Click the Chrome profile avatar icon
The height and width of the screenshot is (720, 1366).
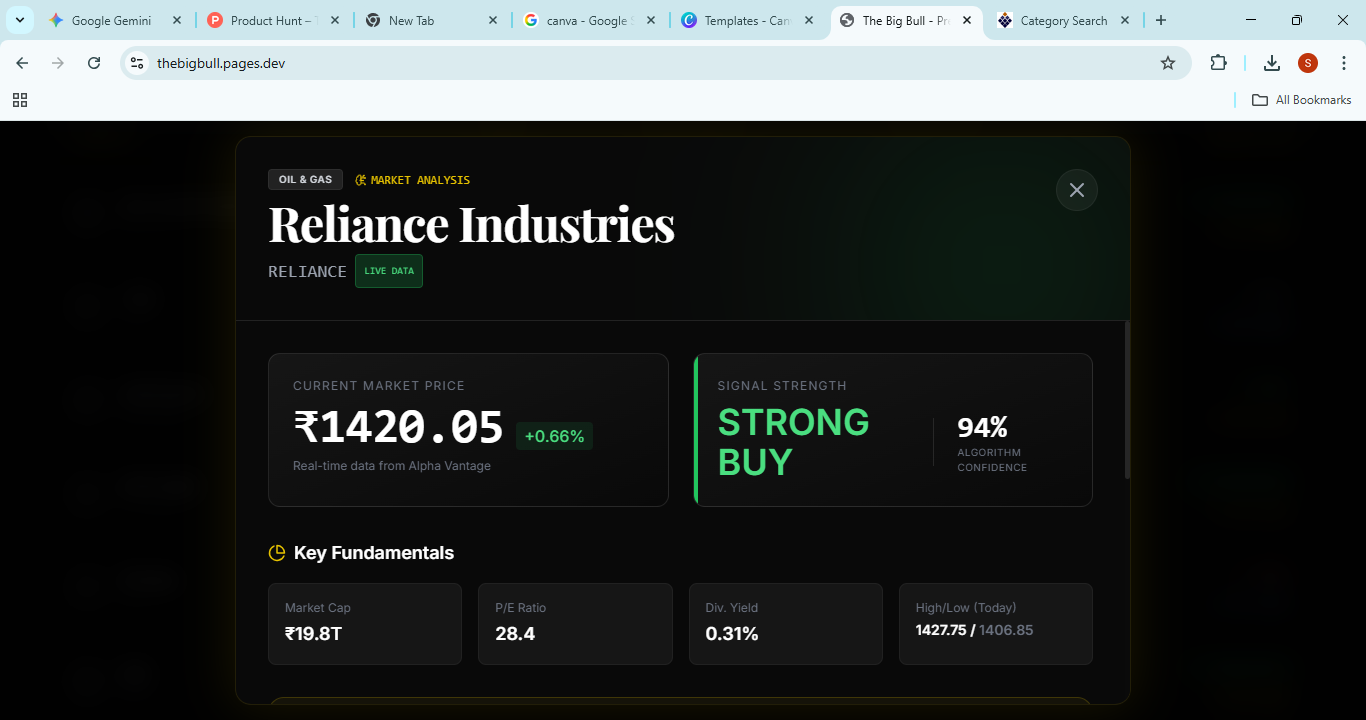coord(1307,62)
